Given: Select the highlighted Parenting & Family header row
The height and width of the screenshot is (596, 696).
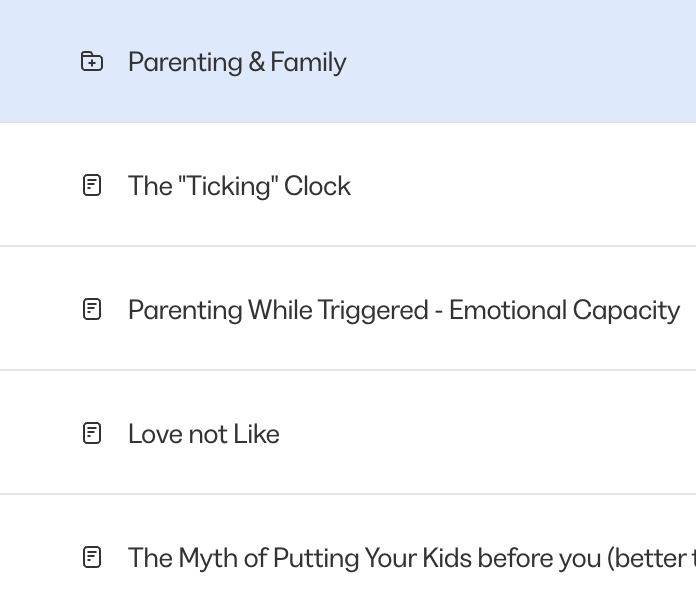Looking at the screenshot, I should [x=348, y=61].
